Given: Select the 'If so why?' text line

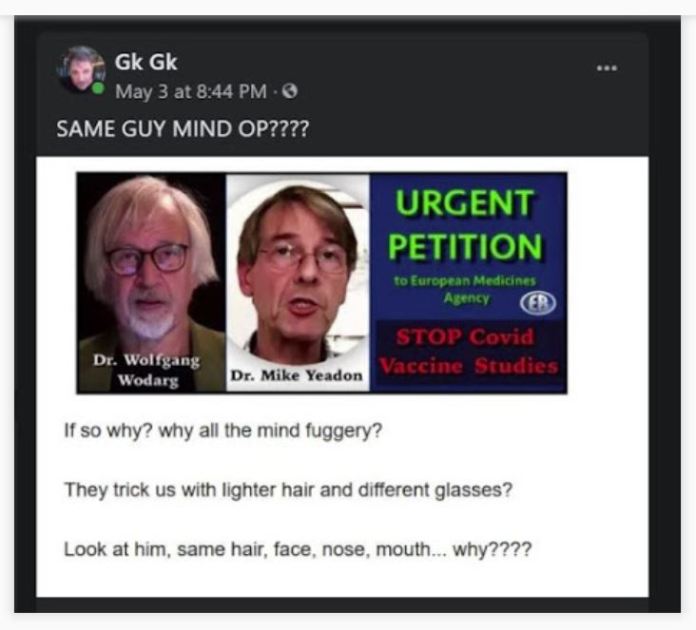Looking at the screenshot, I should tap(223, 431).
